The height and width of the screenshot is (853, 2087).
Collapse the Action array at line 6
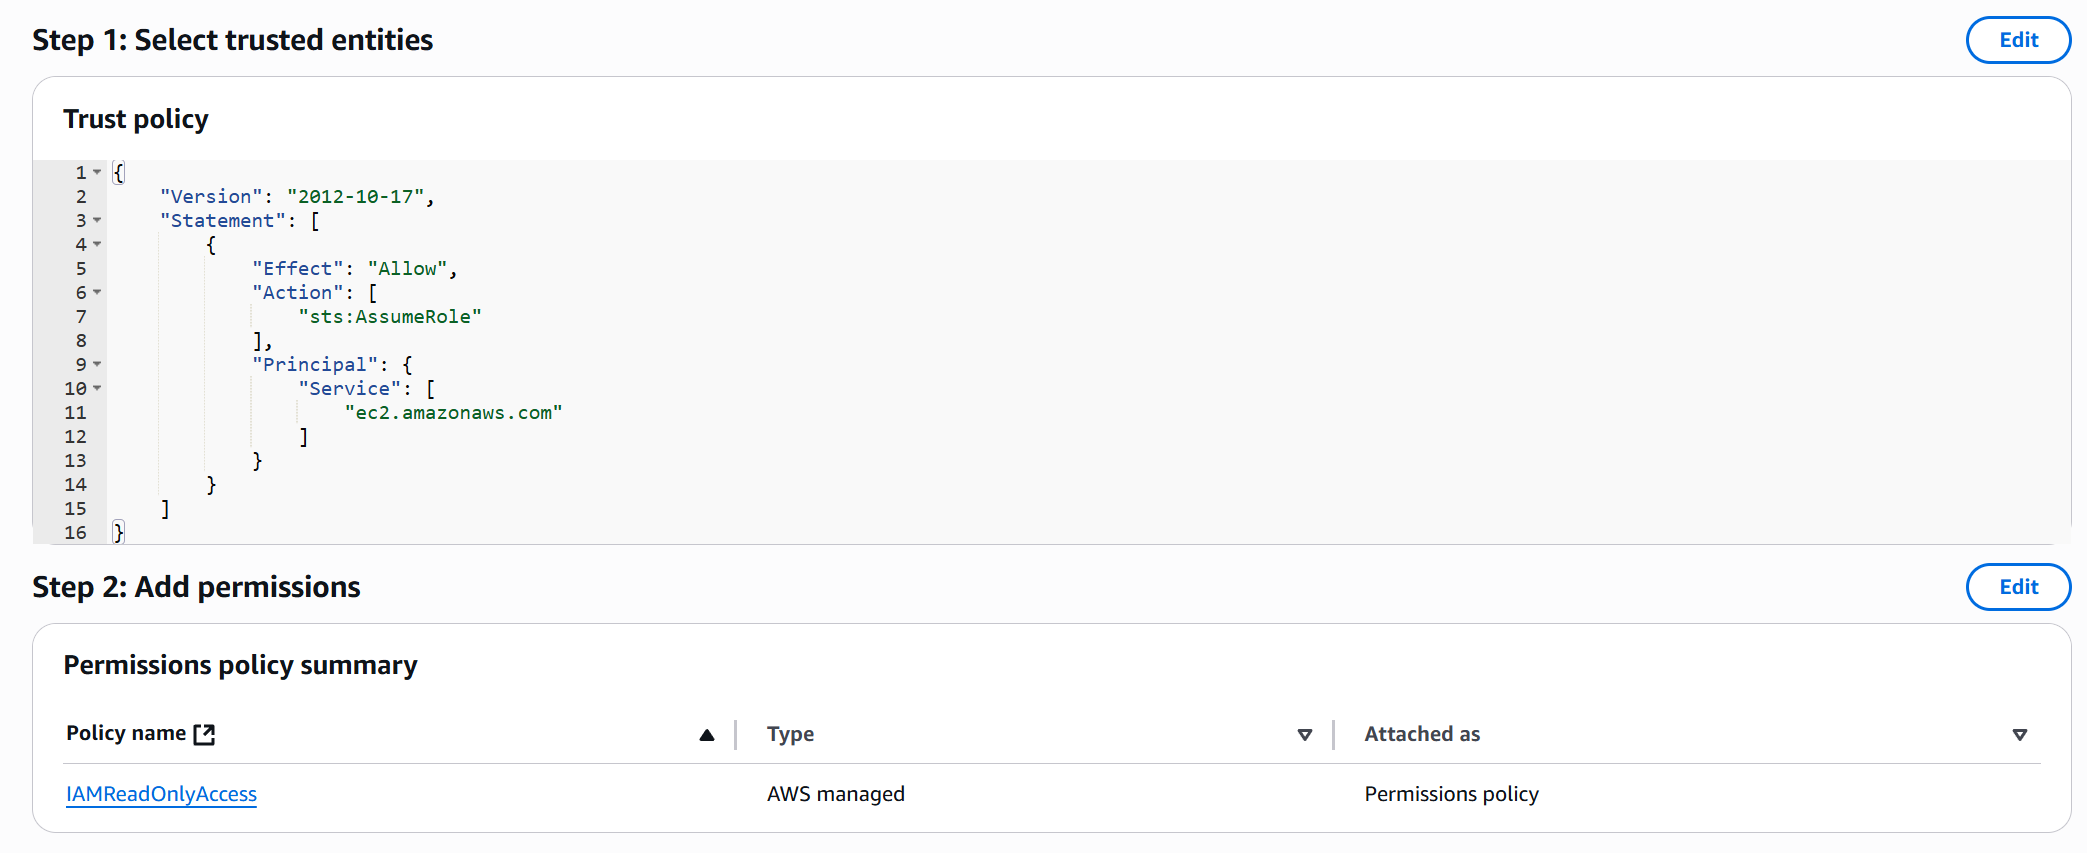[97, 292]
